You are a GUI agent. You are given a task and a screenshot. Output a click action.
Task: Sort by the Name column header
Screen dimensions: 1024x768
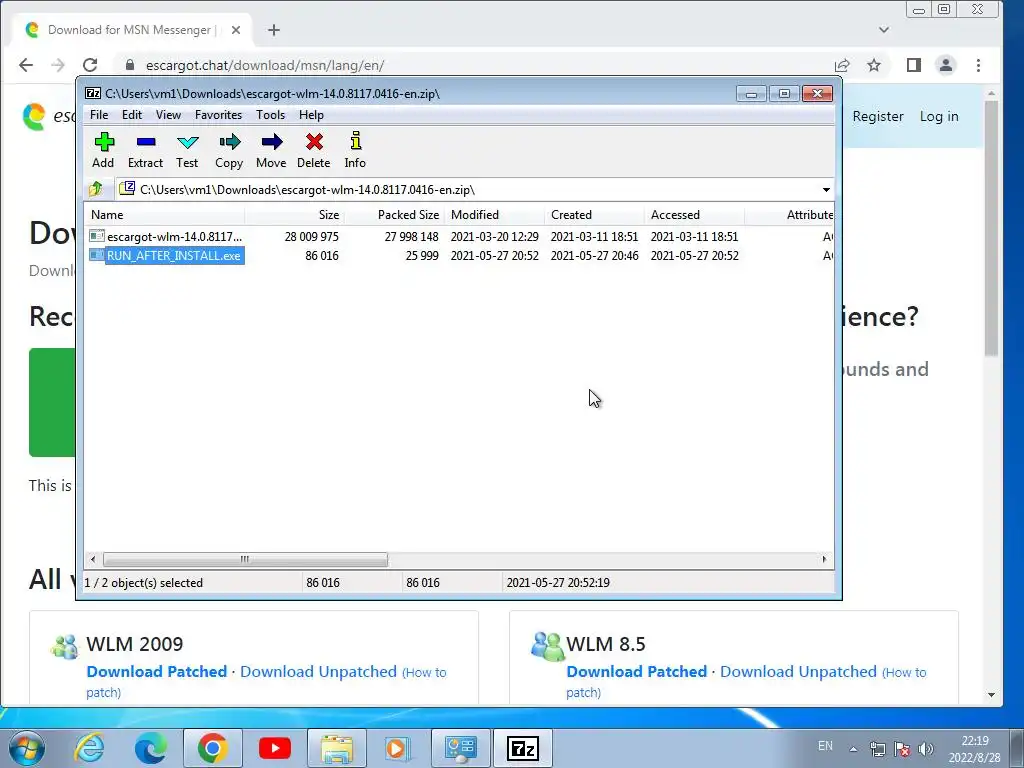pyautogui.click(x=165, y=215)
